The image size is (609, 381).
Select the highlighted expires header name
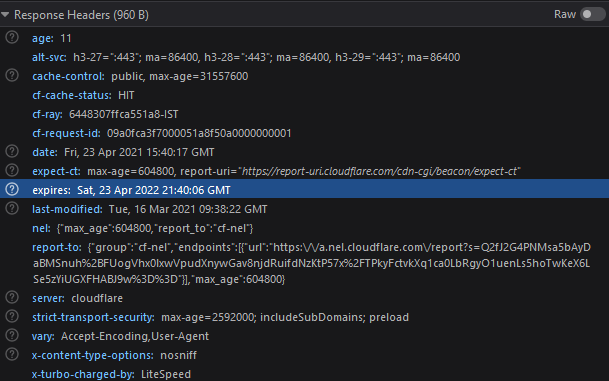[x=52, y=190]
